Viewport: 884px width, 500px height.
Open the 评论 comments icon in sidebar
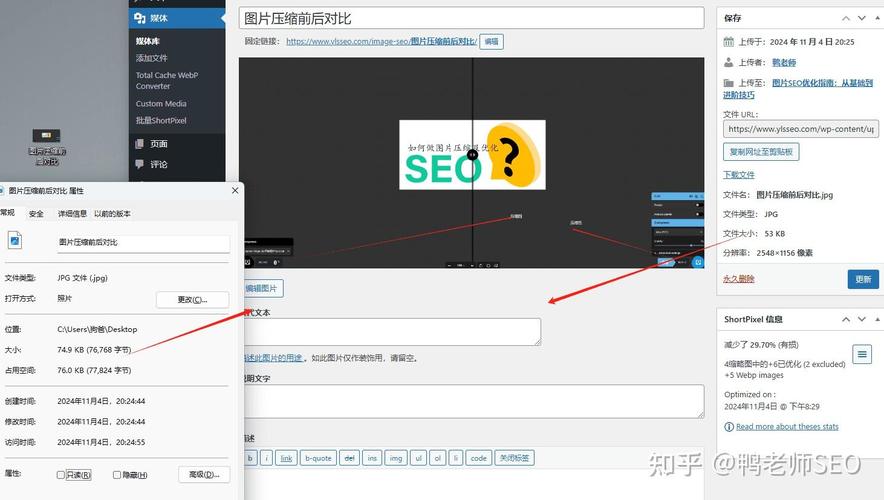[x=139, y=164]
